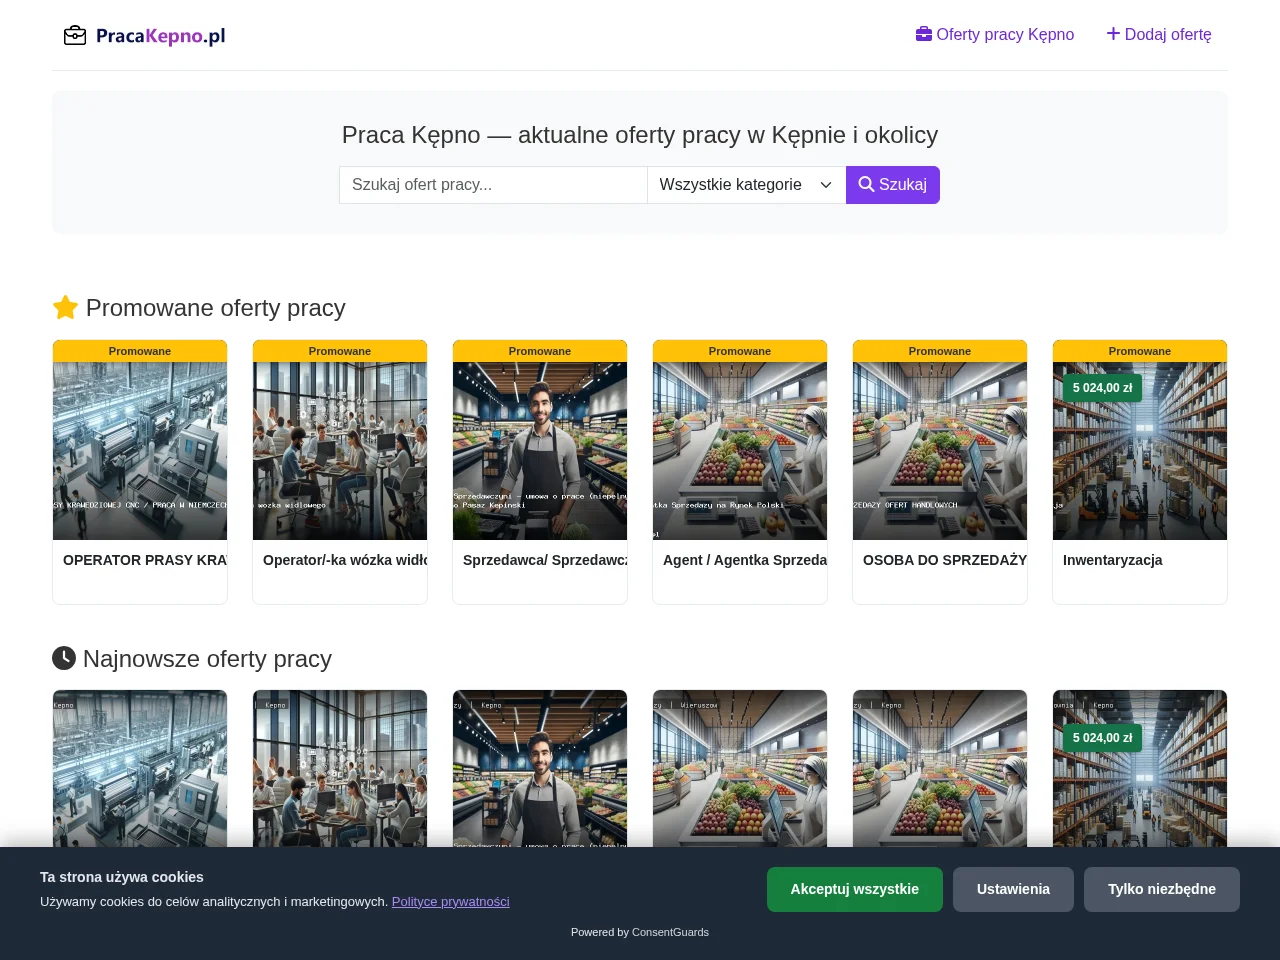Click Powered by ConsentGuards text
The width and height of the screenshot is (1280, 960).
click(x=640, y=932)
